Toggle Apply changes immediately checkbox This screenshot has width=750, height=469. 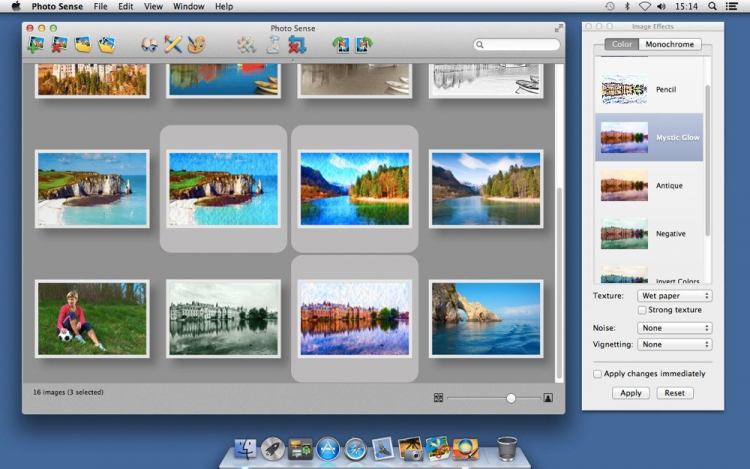point(598,374)
